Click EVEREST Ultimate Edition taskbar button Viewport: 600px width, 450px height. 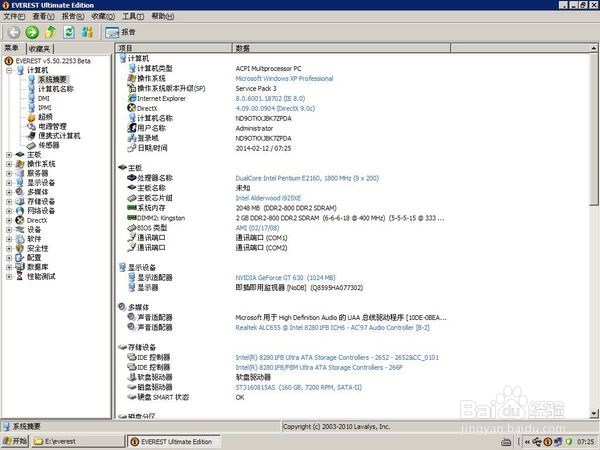174,441
